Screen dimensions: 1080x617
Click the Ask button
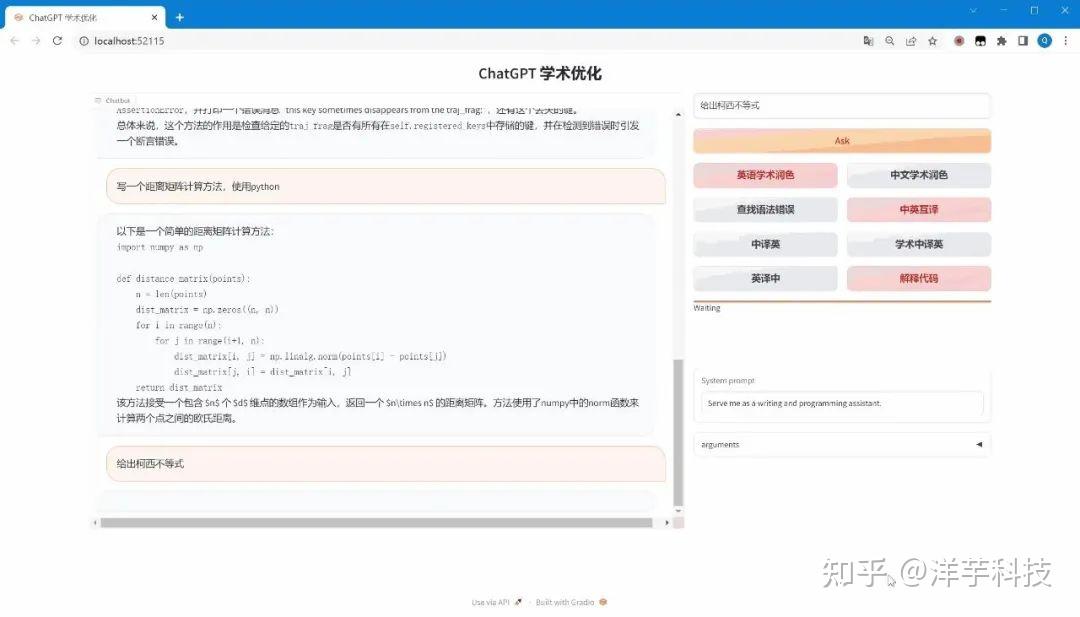click(x=841, y=140)
